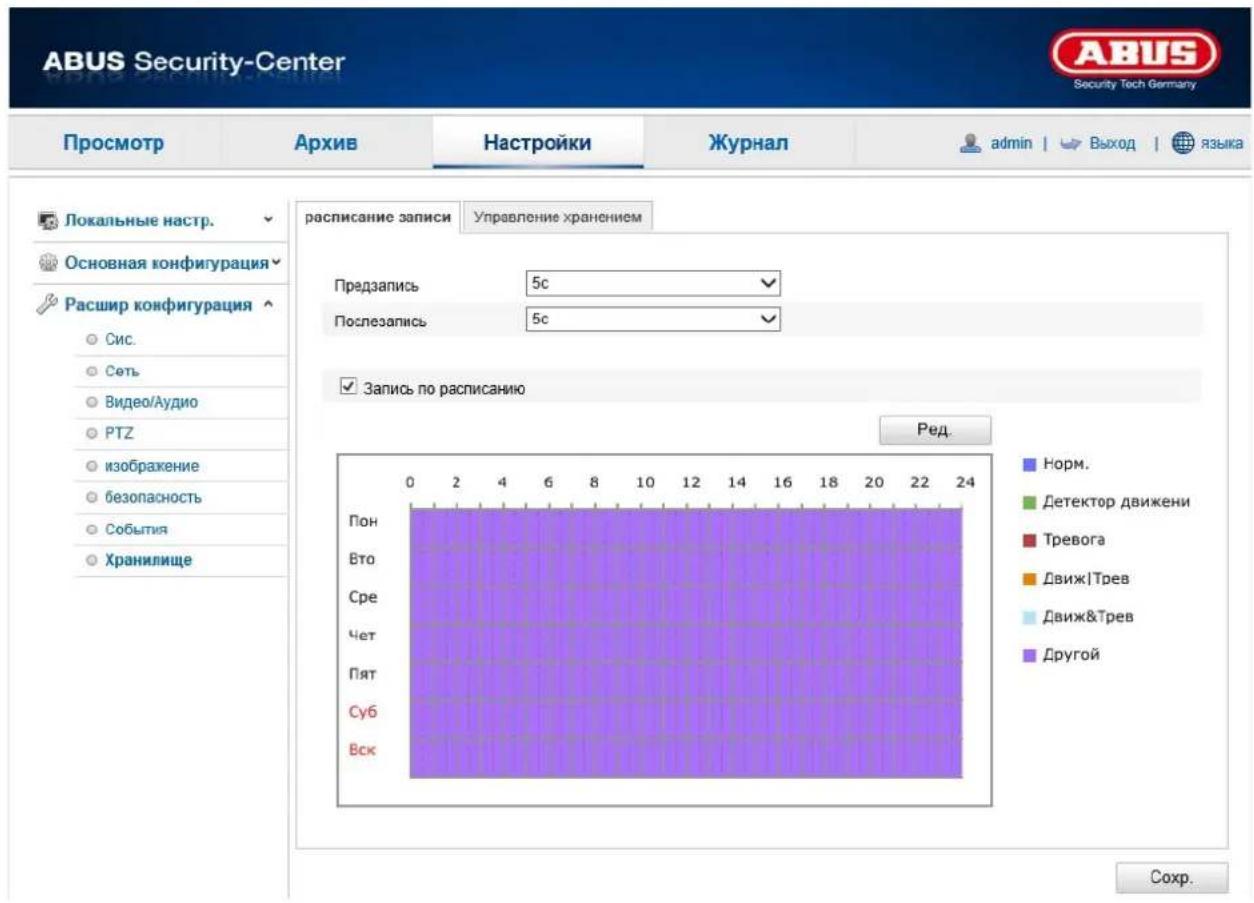Open the Послезапись dropdown
This screenshot has width=1254, height=903.
pyautogui.click(x=652, y=319)
